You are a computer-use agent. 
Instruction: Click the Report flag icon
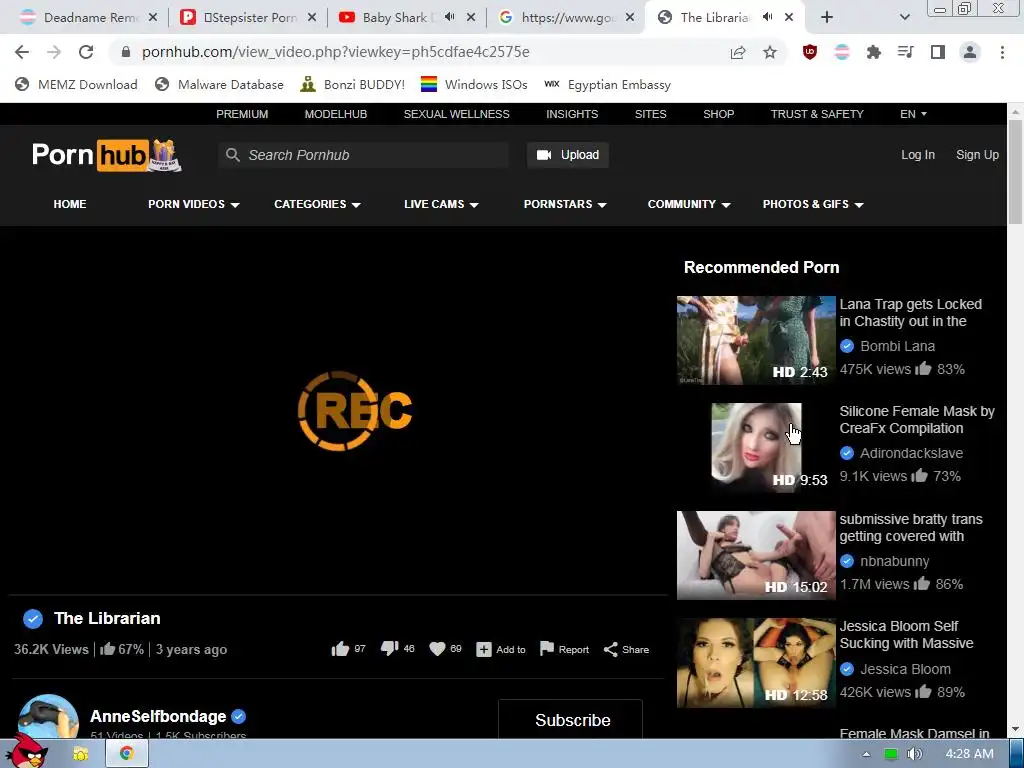coord(547,649)
